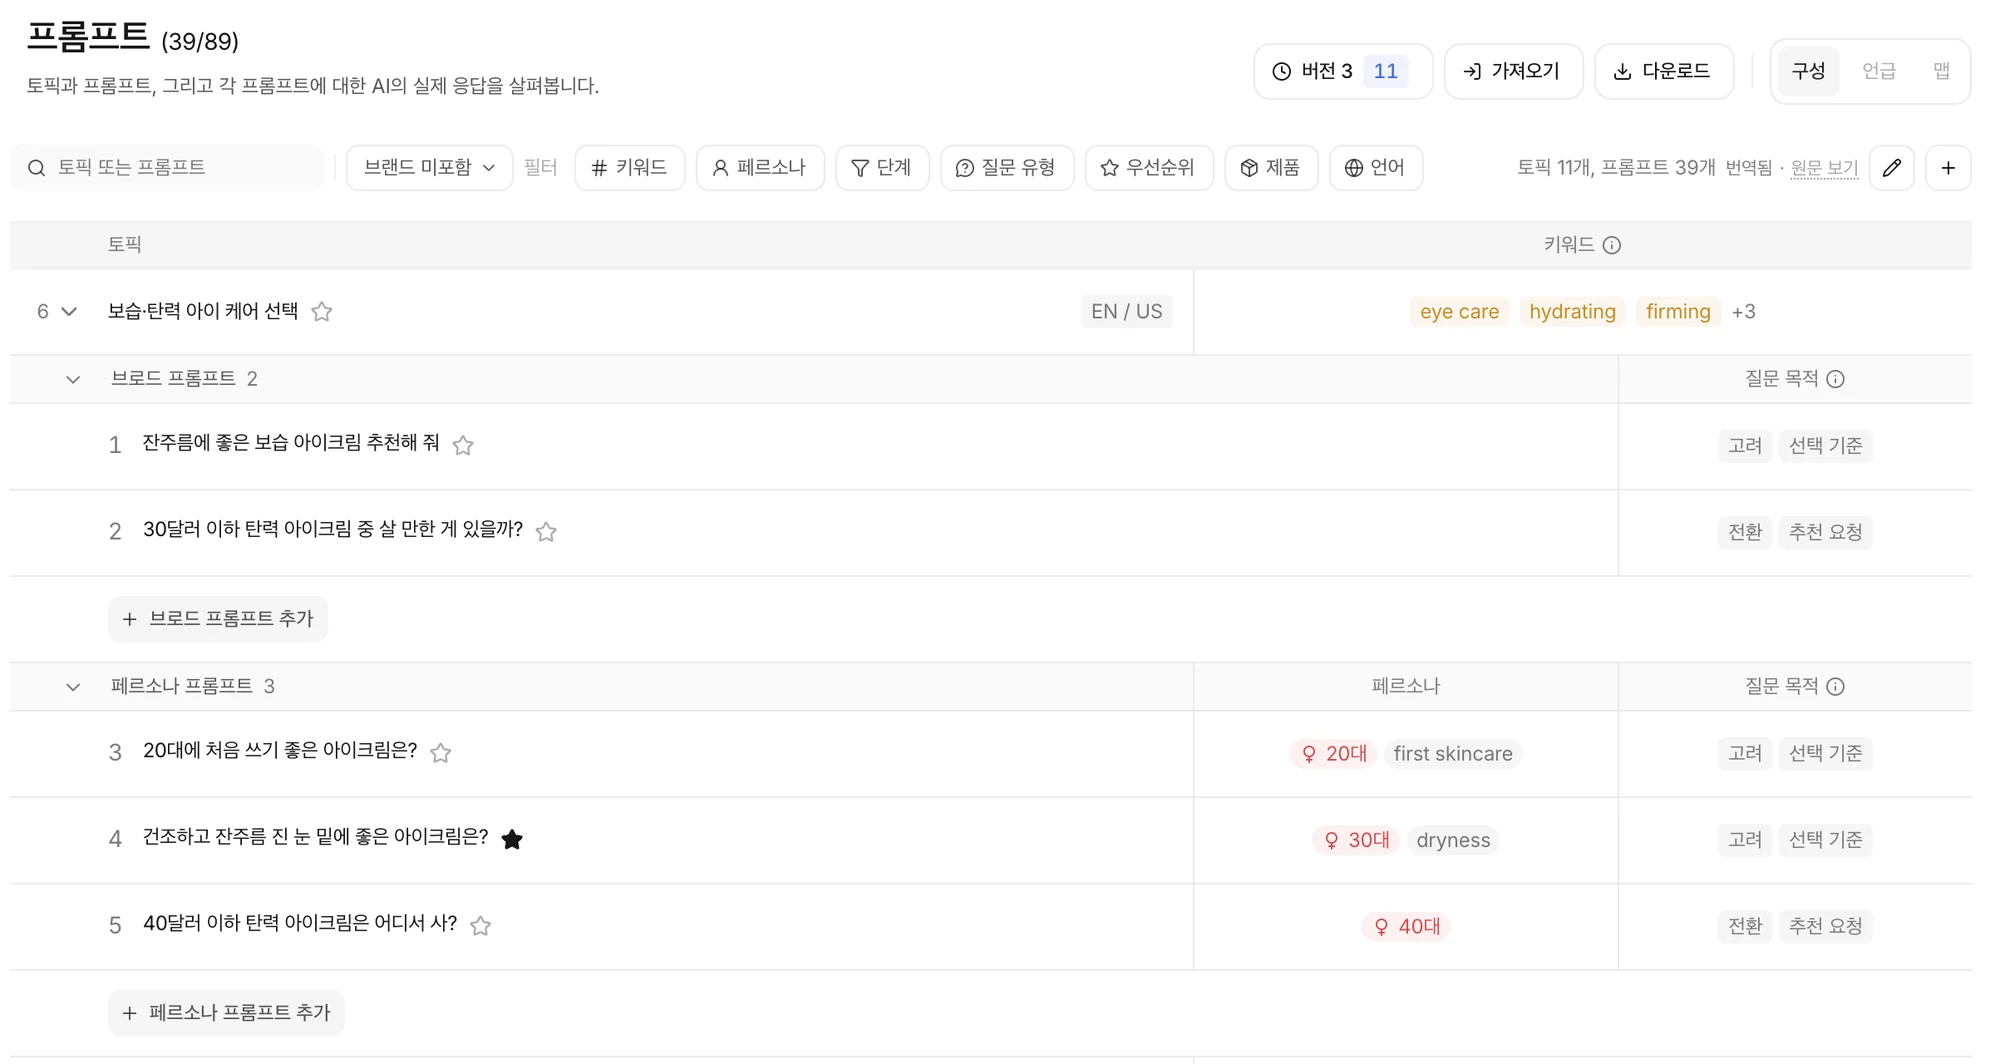Click the 20대 persona tag
The height and width of the screenshot is (1064, 2000).
(x=1333, y=754)
